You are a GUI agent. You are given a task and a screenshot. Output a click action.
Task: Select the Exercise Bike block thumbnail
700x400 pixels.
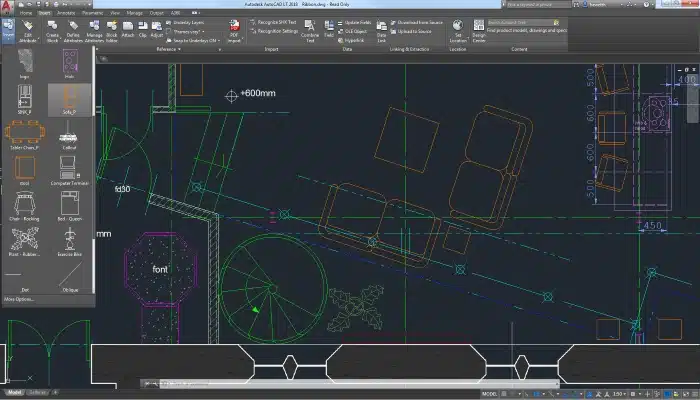point(70,242)
